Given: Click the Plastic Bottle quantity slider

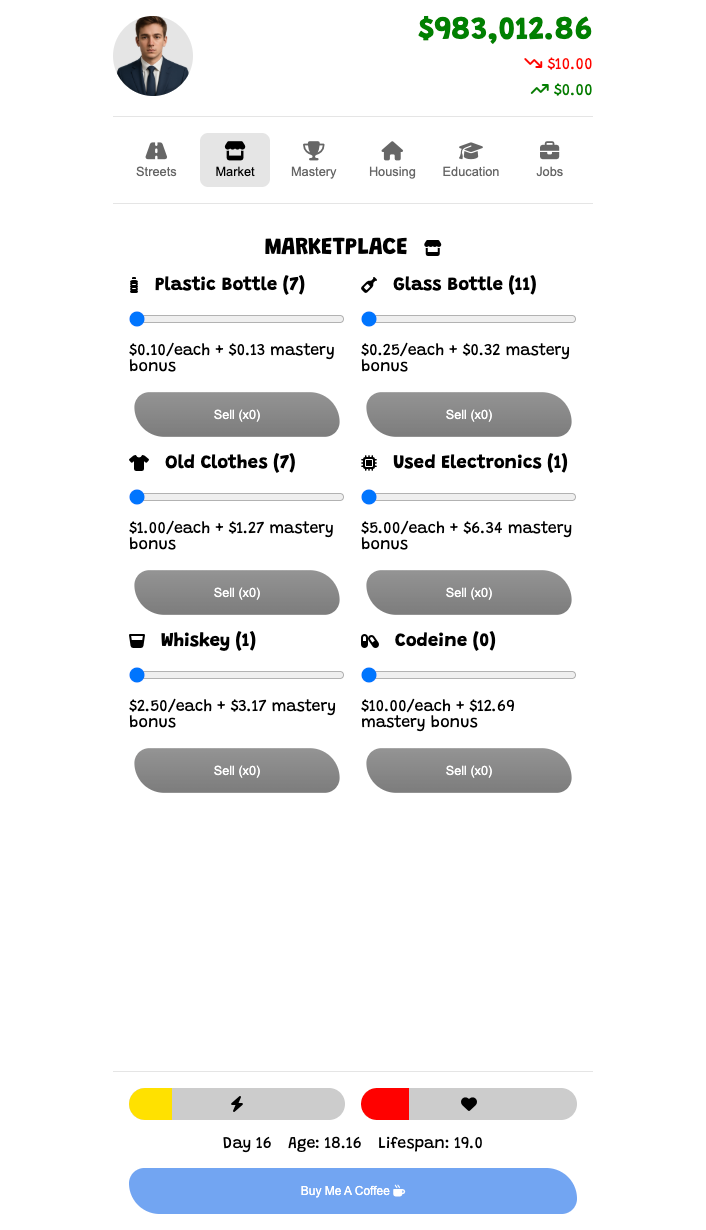Looking at the screenshot, I should click(237, 319).
